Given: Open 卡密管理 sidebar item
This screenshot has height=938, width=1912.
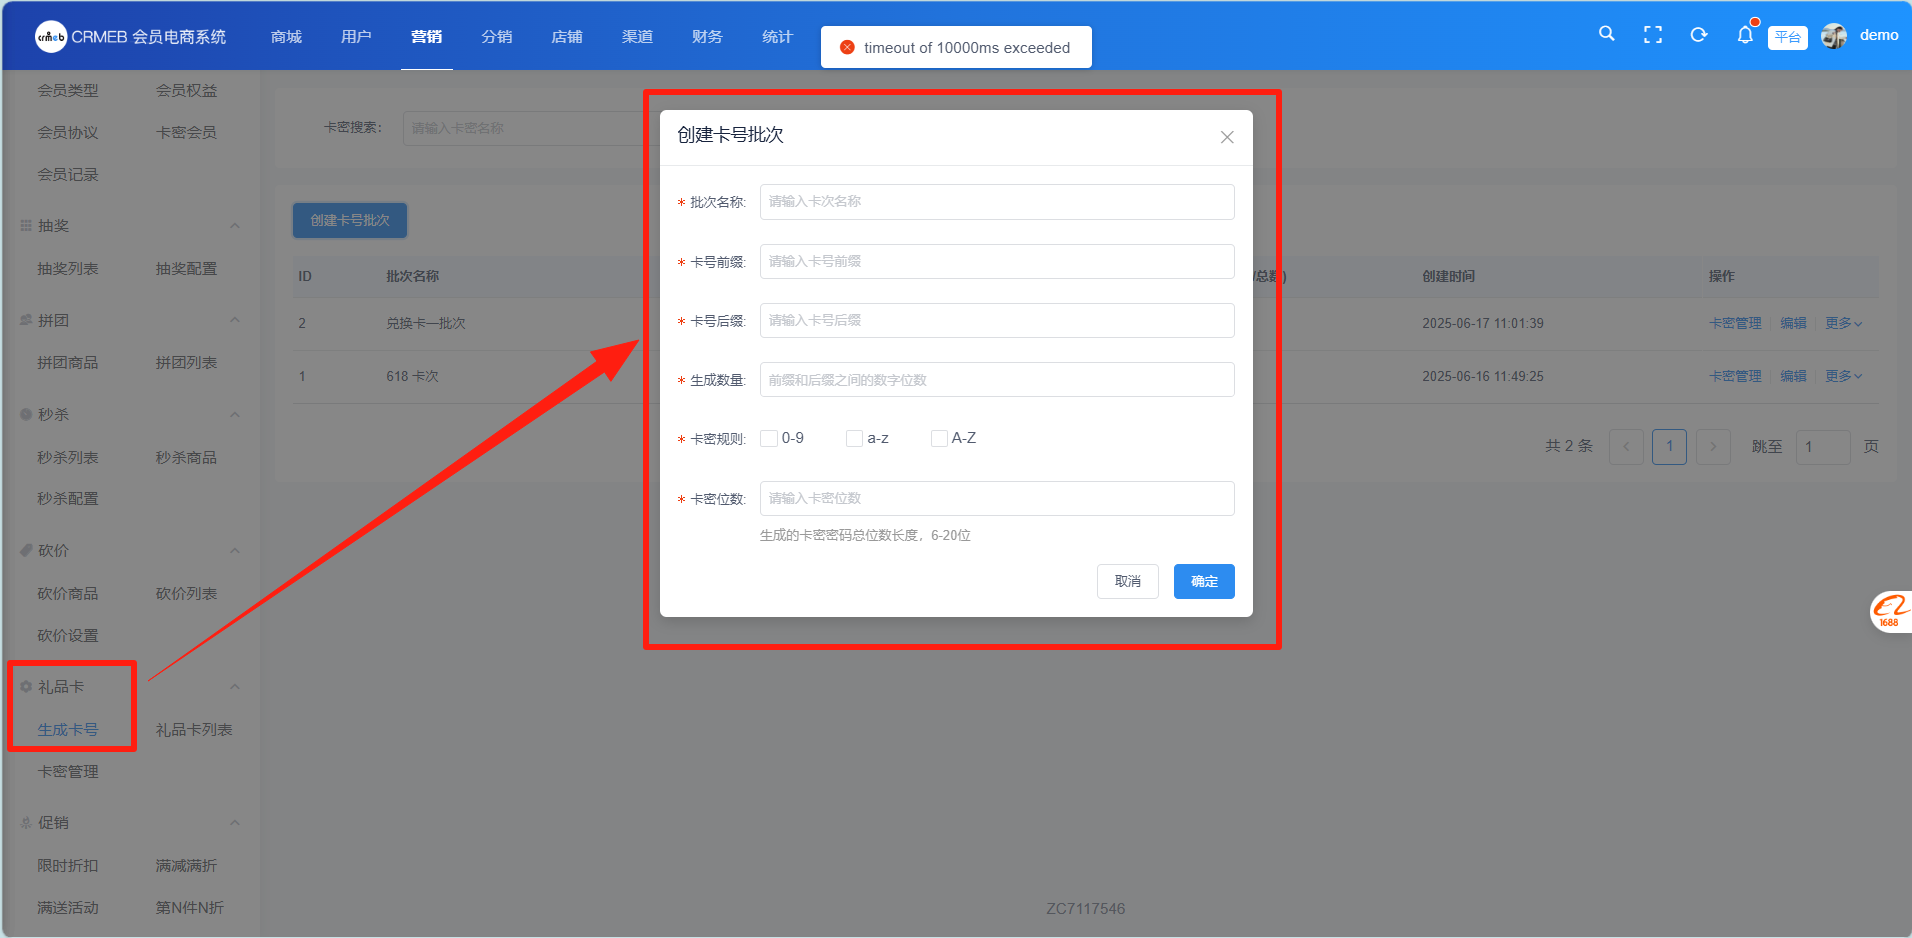Looking at the screenshot, I should [x=68, y=772].
